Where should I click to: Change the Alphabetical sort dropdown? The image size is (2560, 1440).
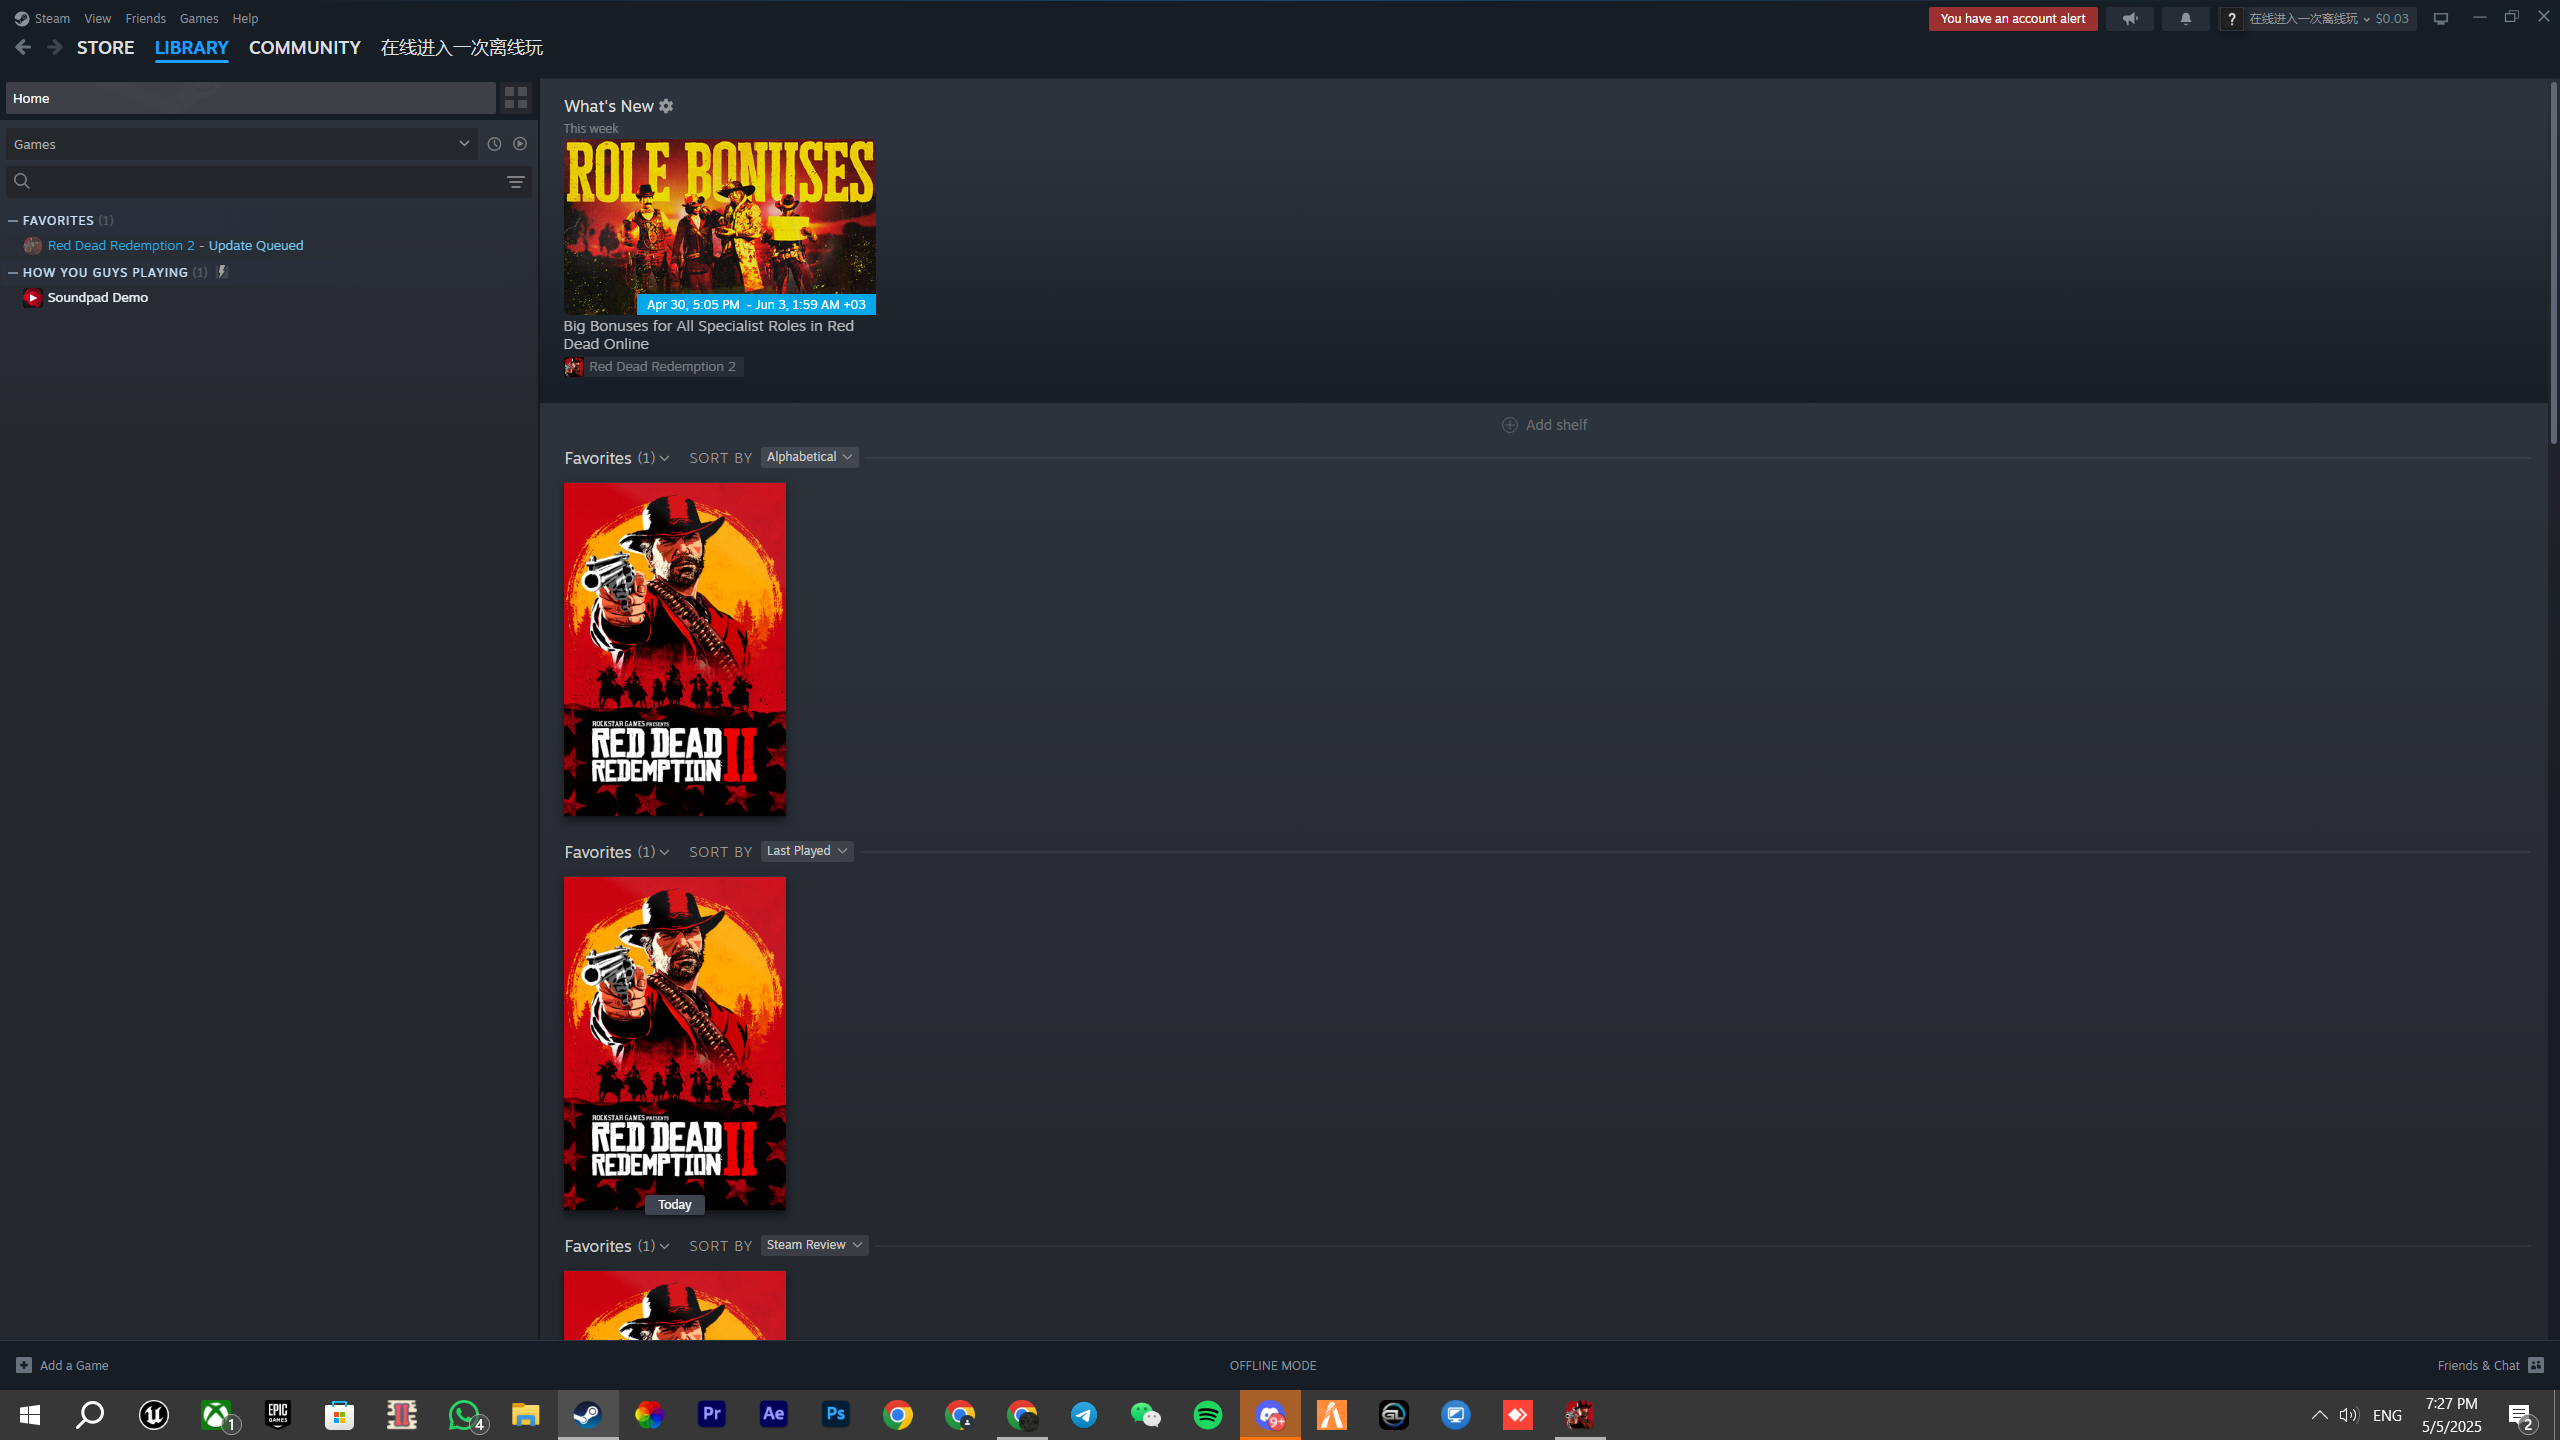tap(809, 457)
